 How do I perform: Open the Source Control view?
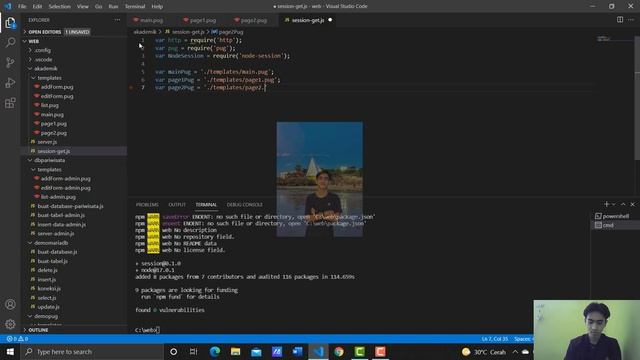pos(10,62)
